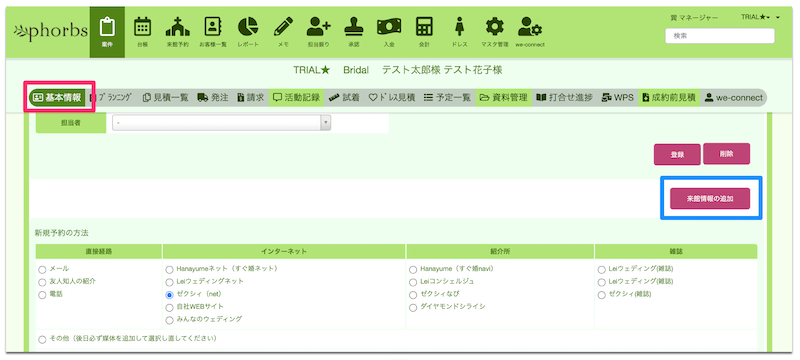Select the その他 radio button
Viewport: 800px width, 360px height.
(42, 339)
